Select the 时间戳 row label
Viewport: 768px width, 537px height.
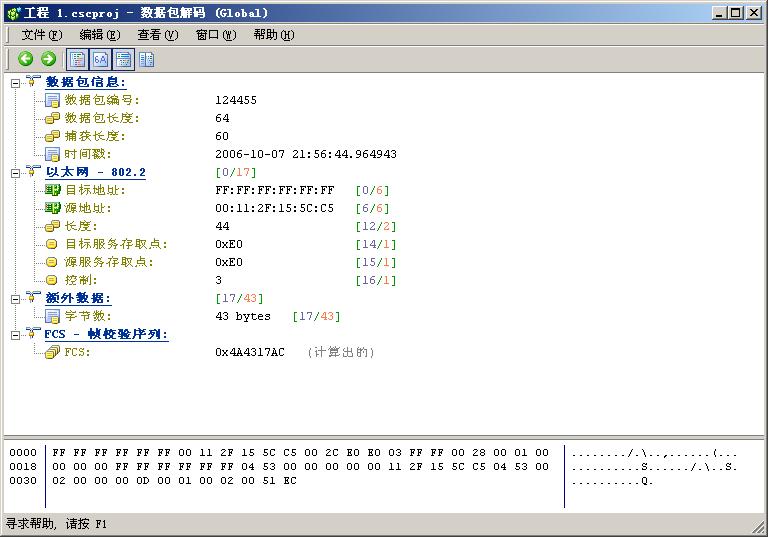click(x=88, y=154)
